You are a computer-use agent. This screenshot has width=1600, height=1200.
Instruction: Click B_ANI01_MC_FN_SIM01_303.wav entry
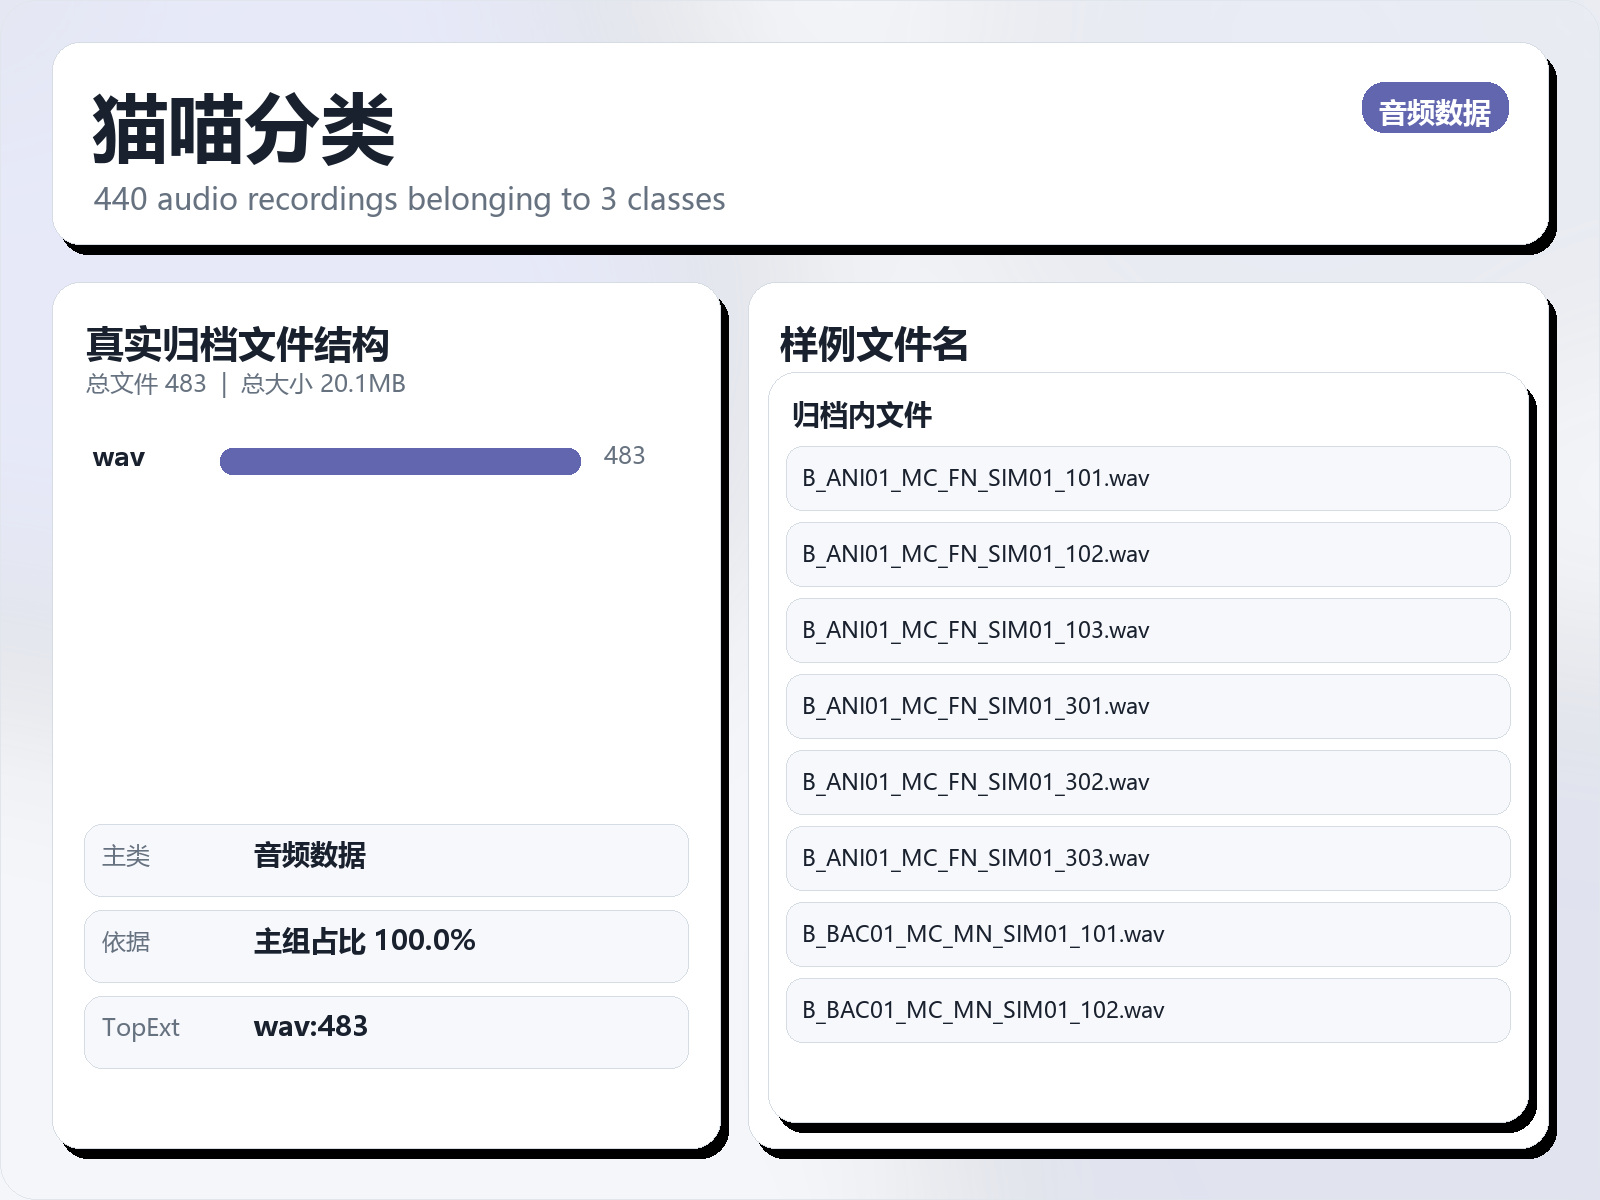click(x=1147, y=858)
